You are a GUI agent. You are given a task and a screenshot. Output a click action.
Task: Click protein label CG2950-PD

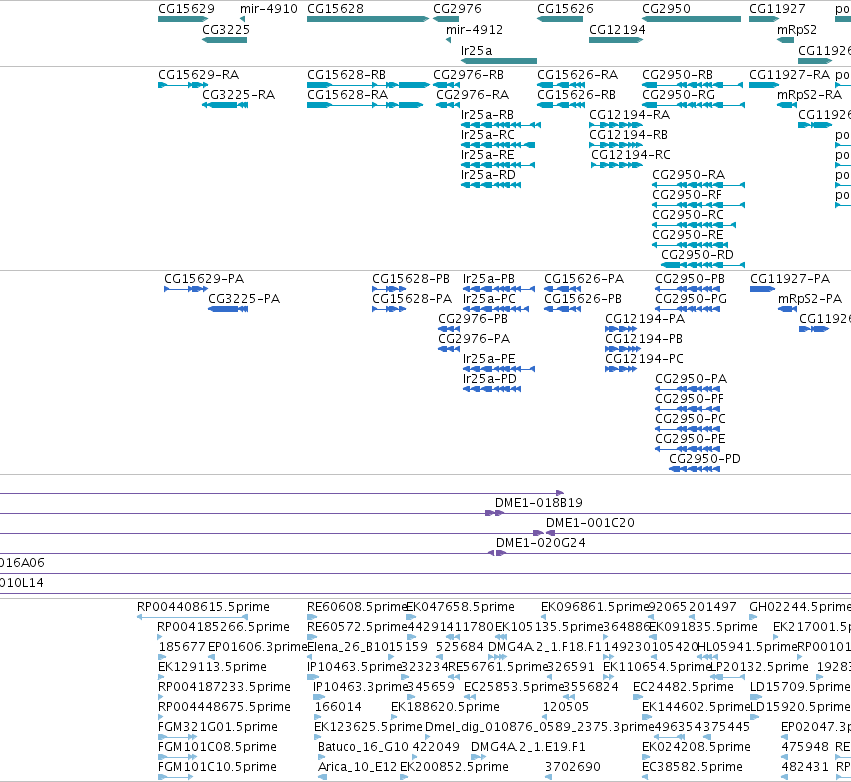pos(704,459)
